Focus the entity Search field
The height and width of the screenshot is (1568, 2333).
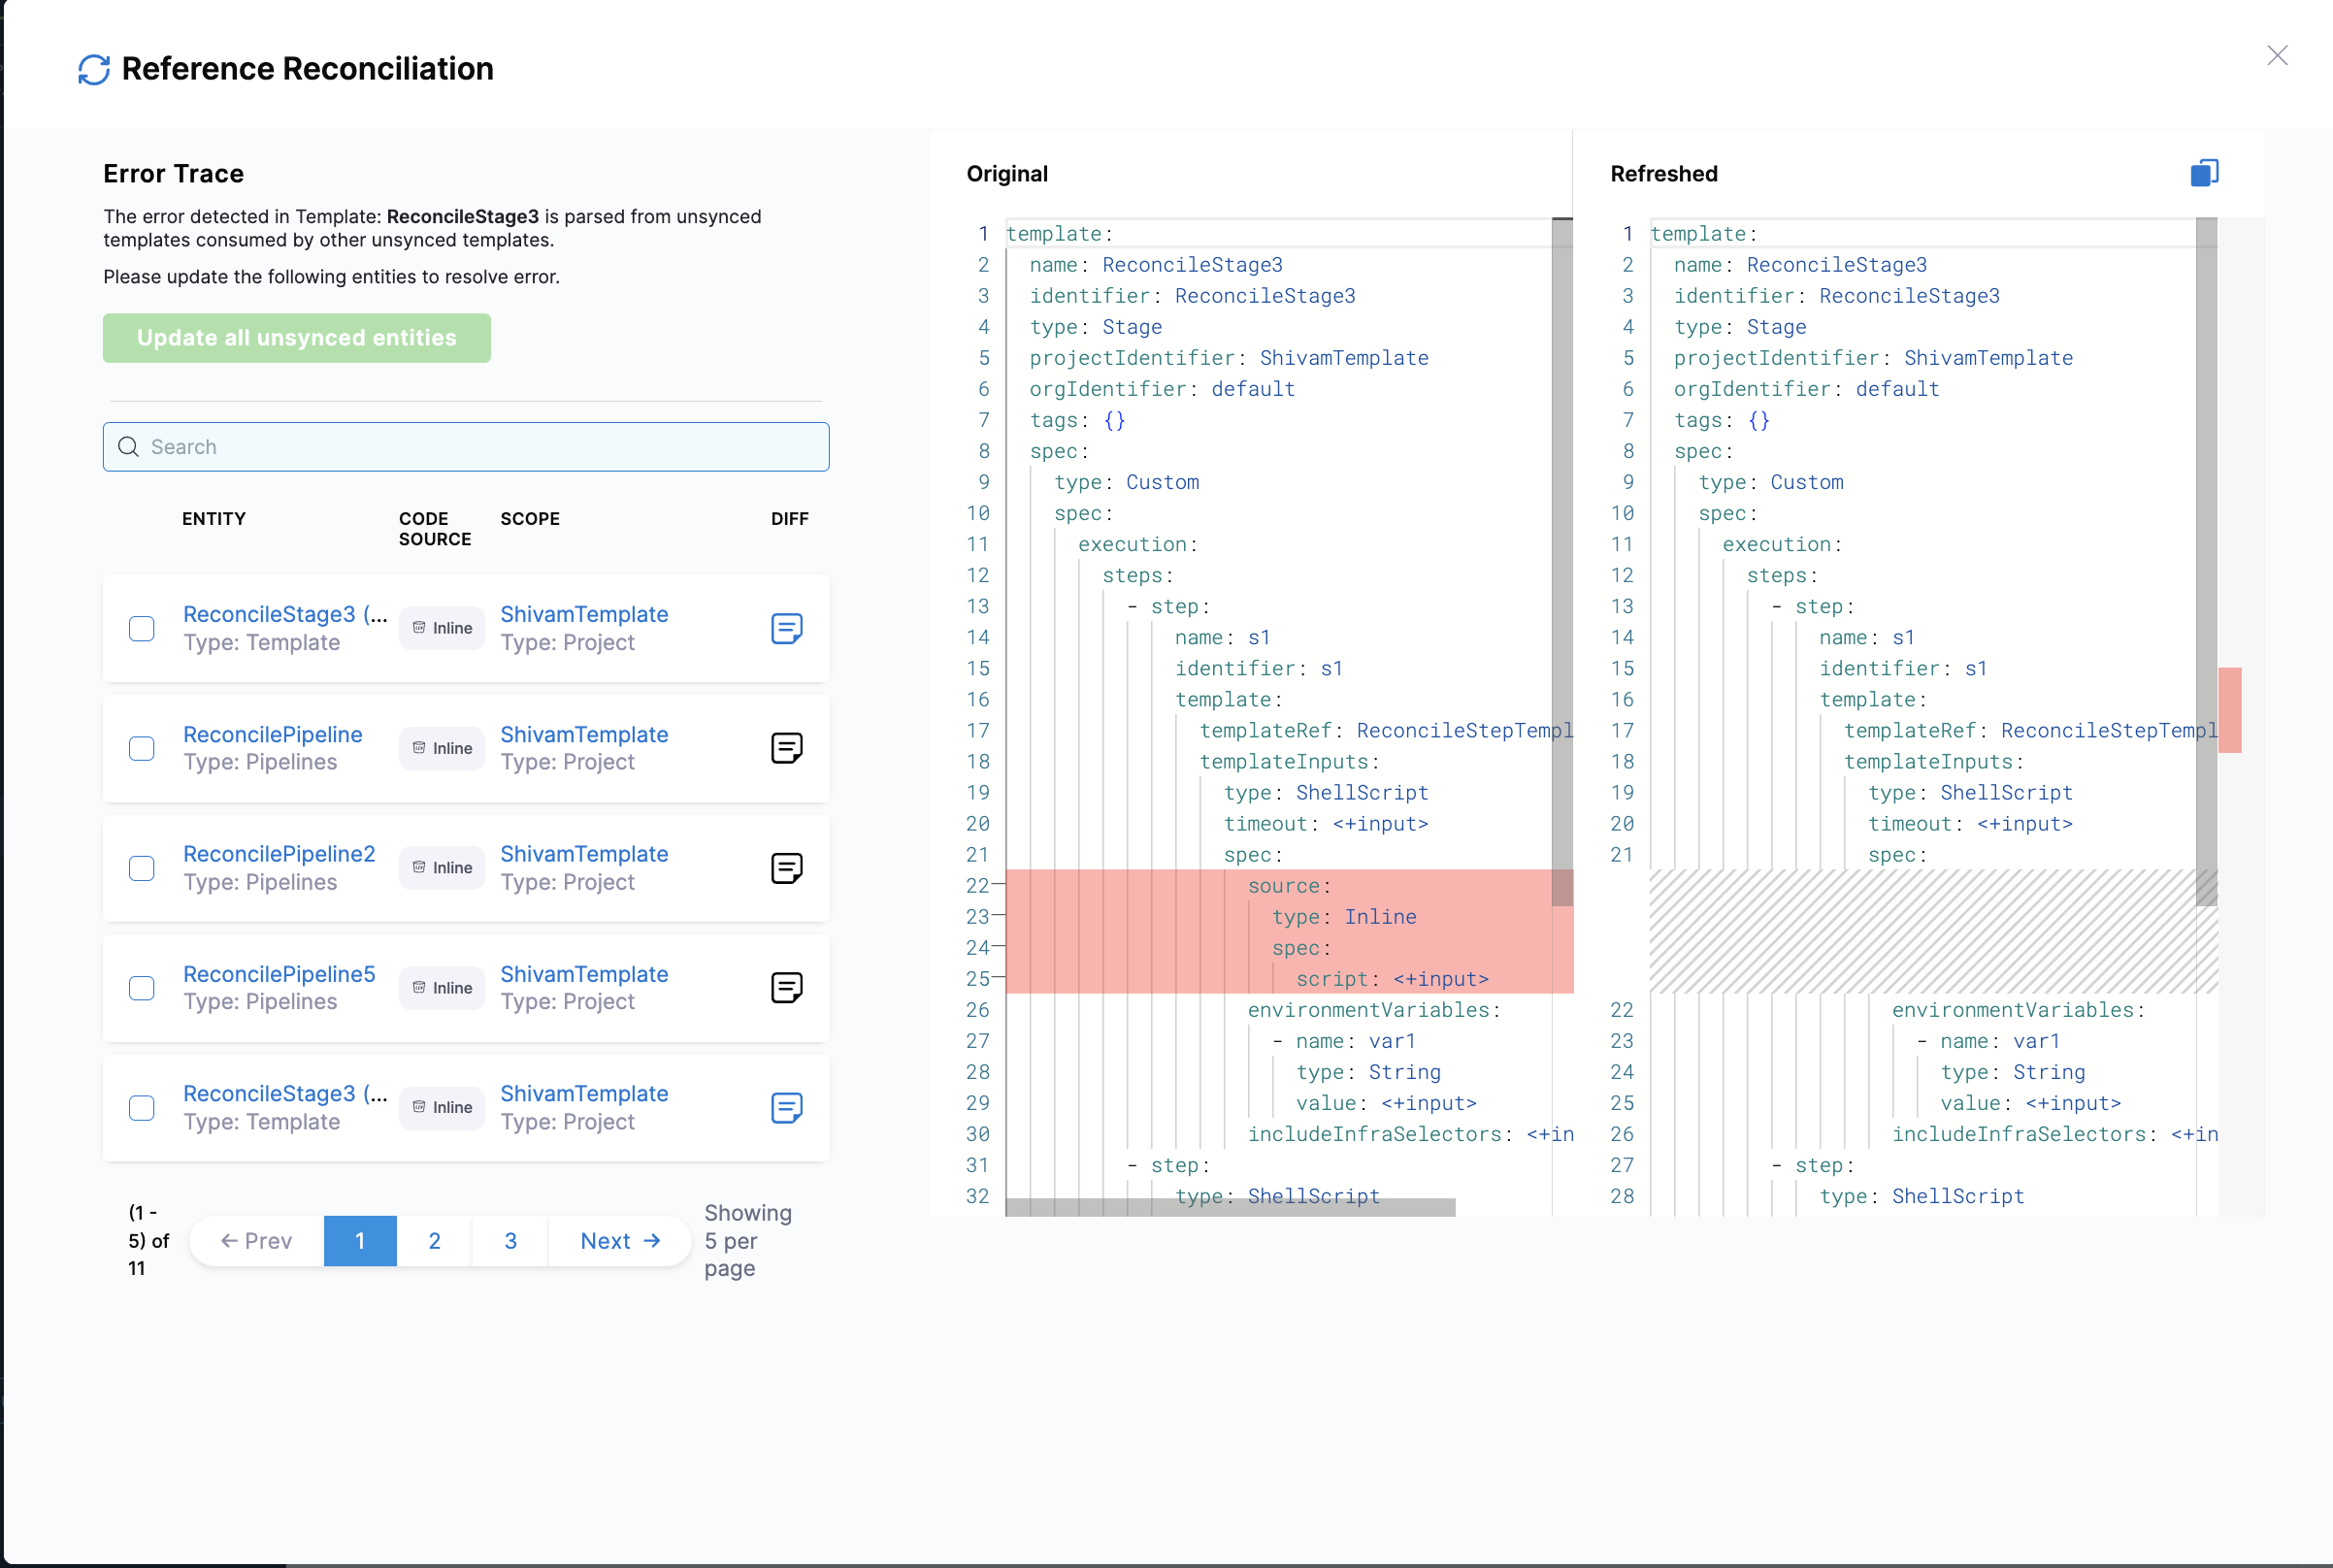[466, 447]
